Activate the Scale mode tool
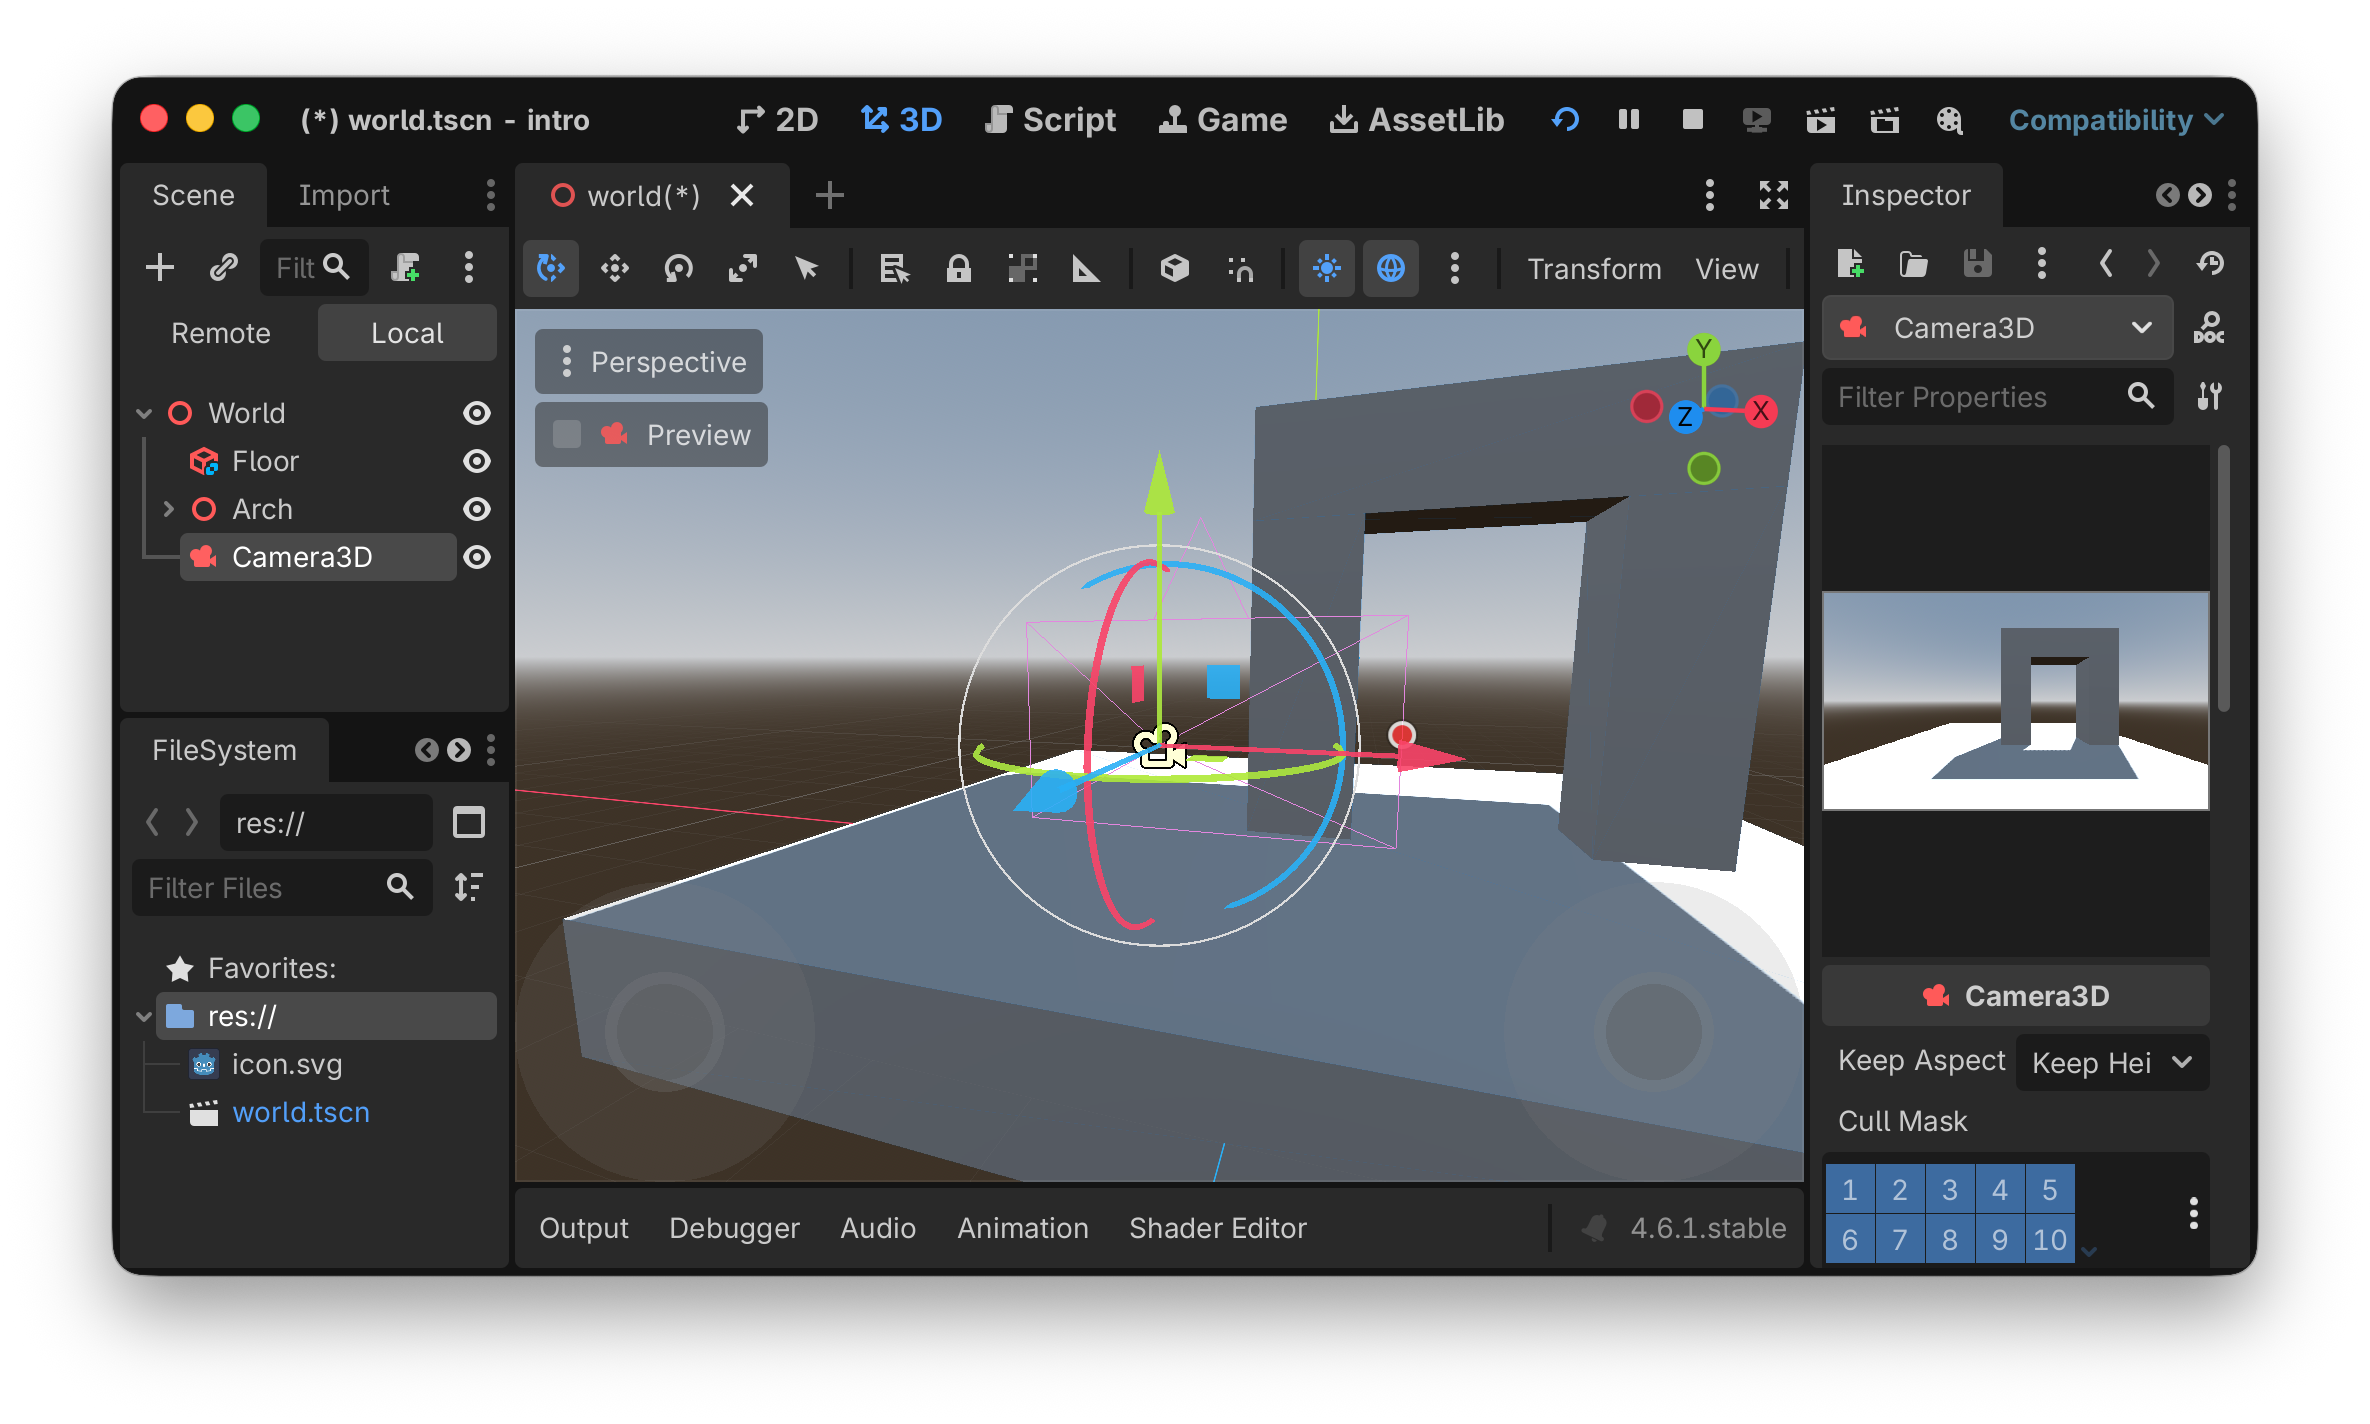Viewport: 2370px width, 1424px height. point(742,268)
